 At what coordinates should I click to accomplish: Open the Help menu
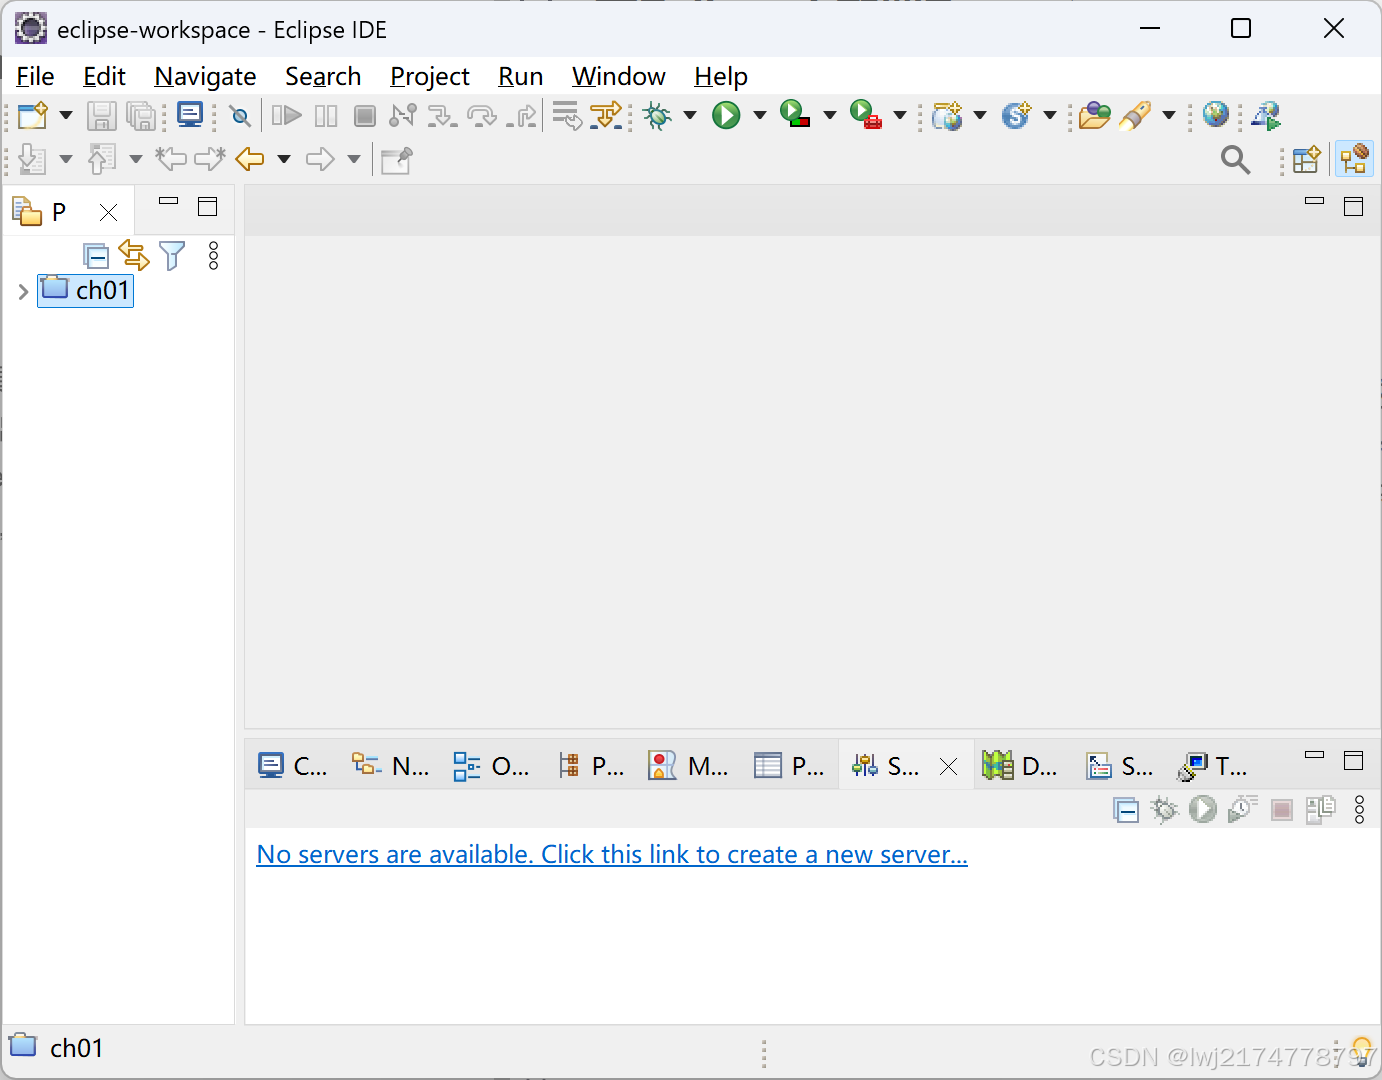click(x=721, y=77)
